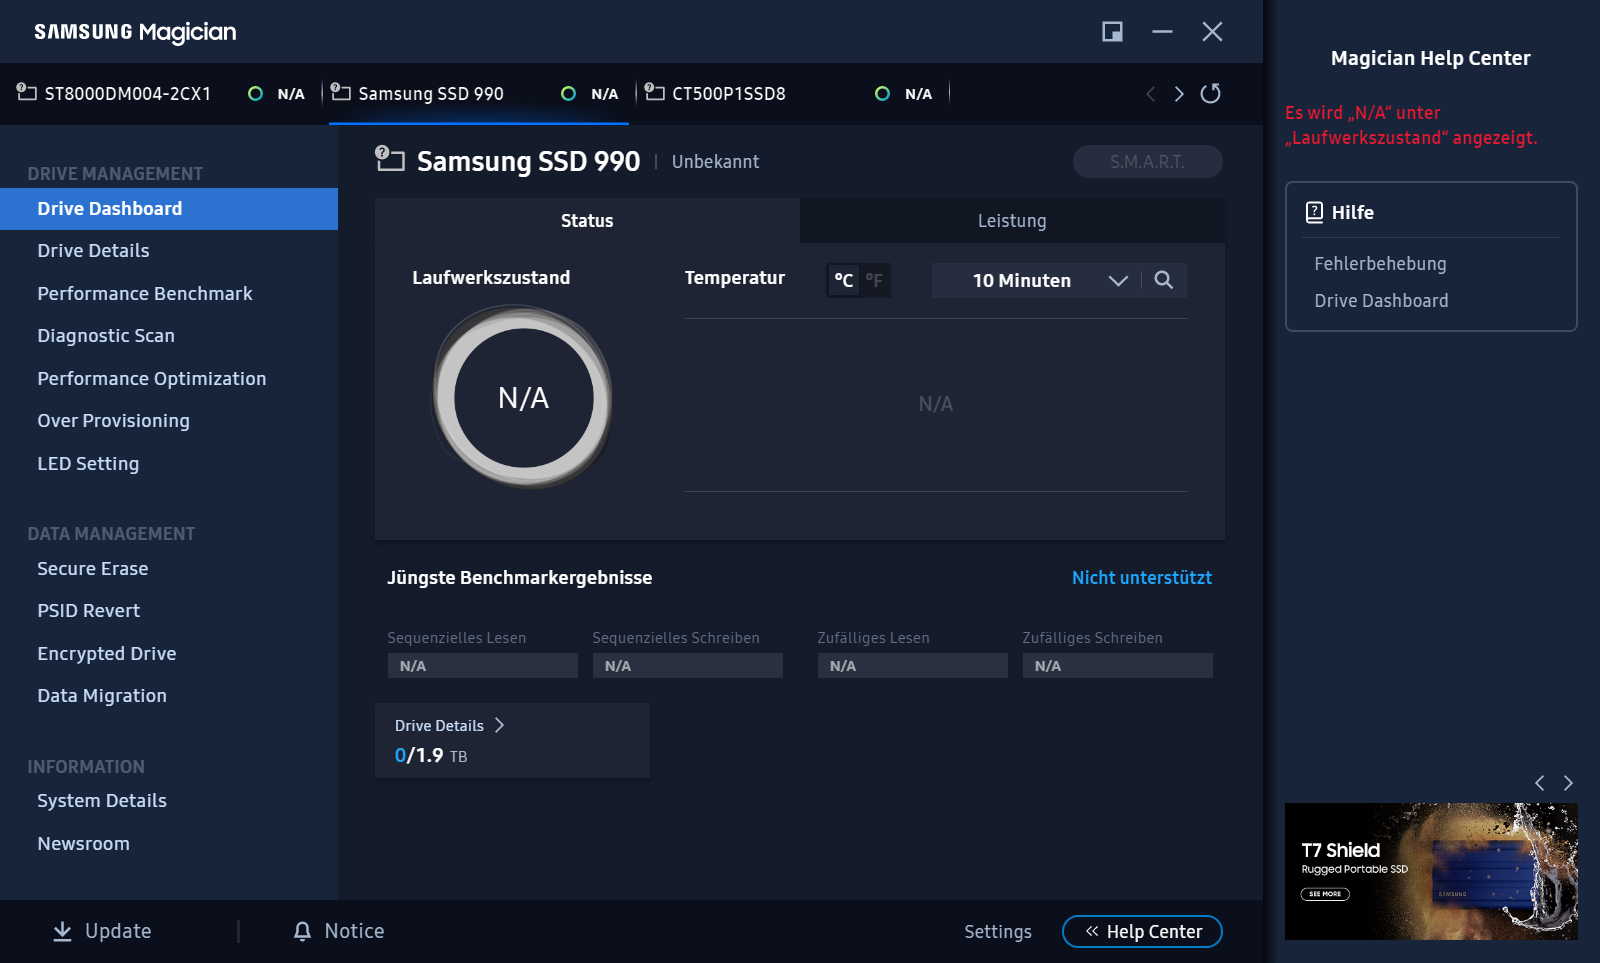Screen dimensions: 1600x963
Task: Switch to the Status tab
Action: pyautogui.click(x=587, y=221)
